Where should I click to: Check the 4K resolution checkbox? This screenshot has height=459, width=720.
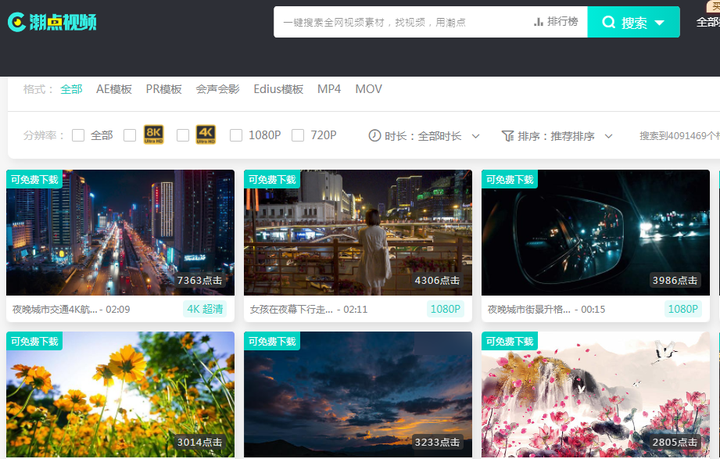pos(183,135)
